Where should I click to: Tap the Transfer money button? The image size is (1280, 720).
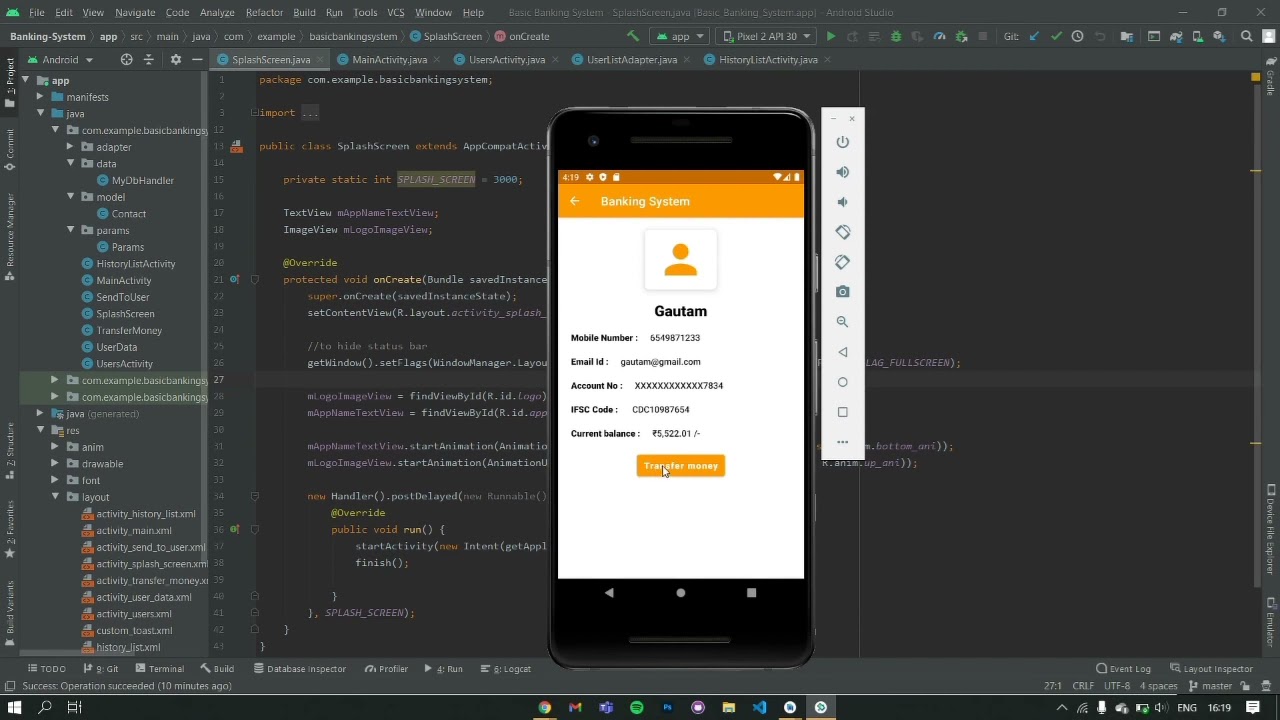(680, 466)
